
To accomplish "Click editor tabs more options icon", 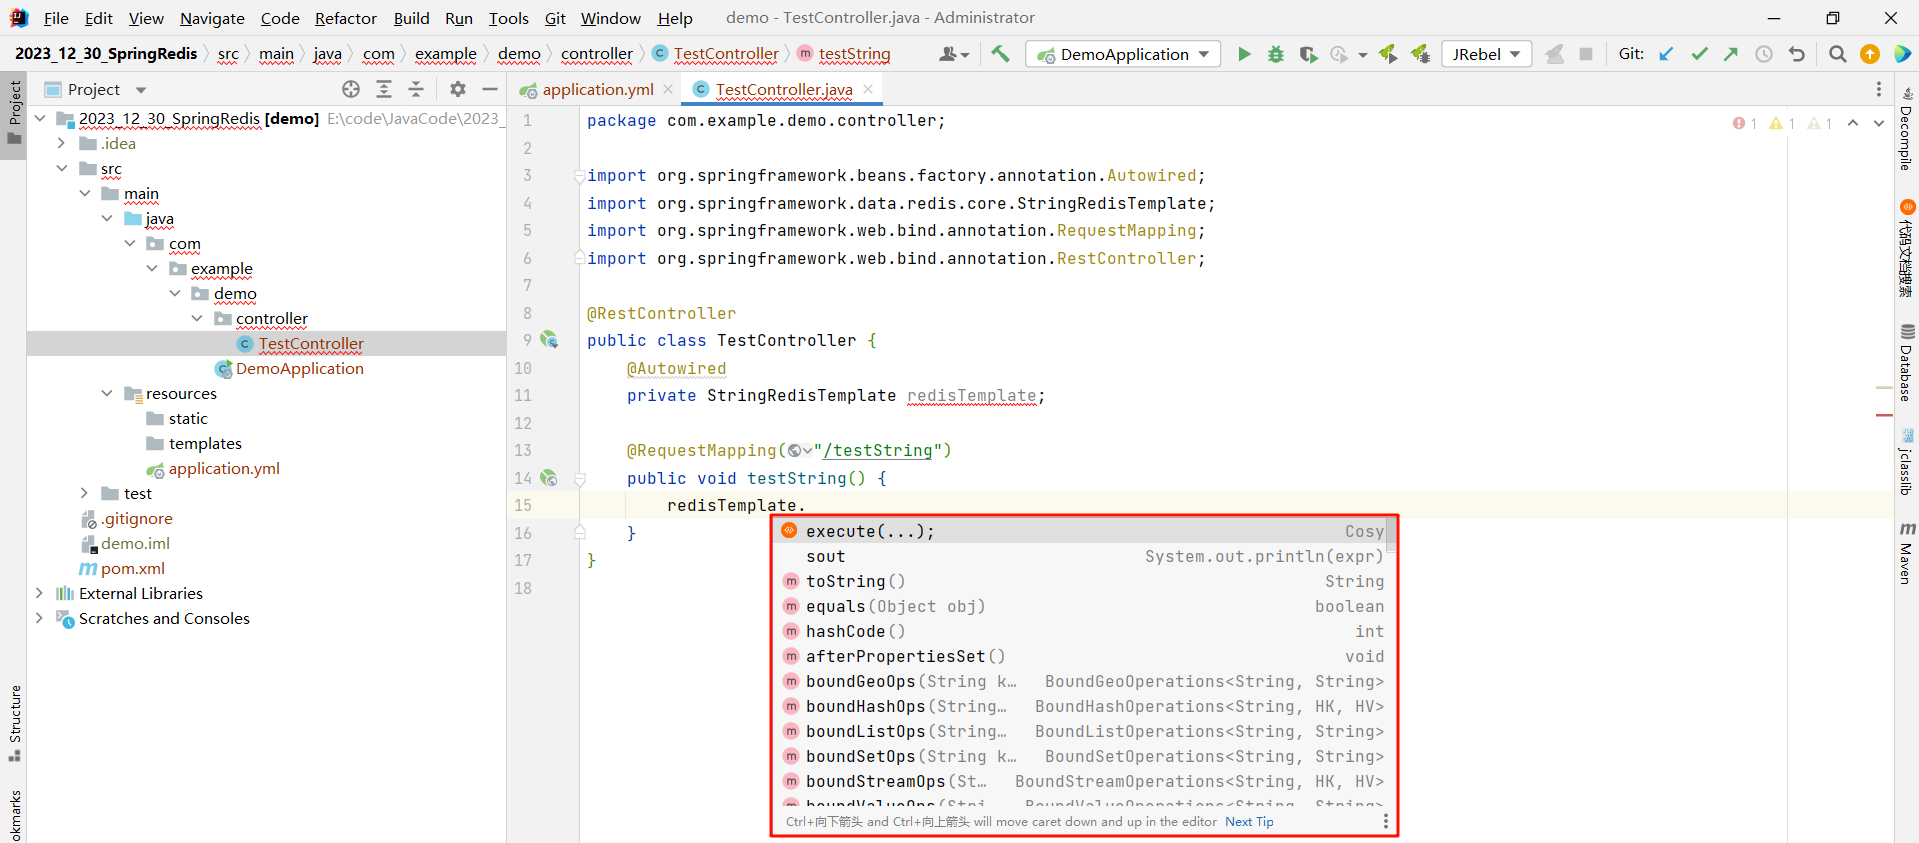I will pyautogui.click(x=1879, y=89).
